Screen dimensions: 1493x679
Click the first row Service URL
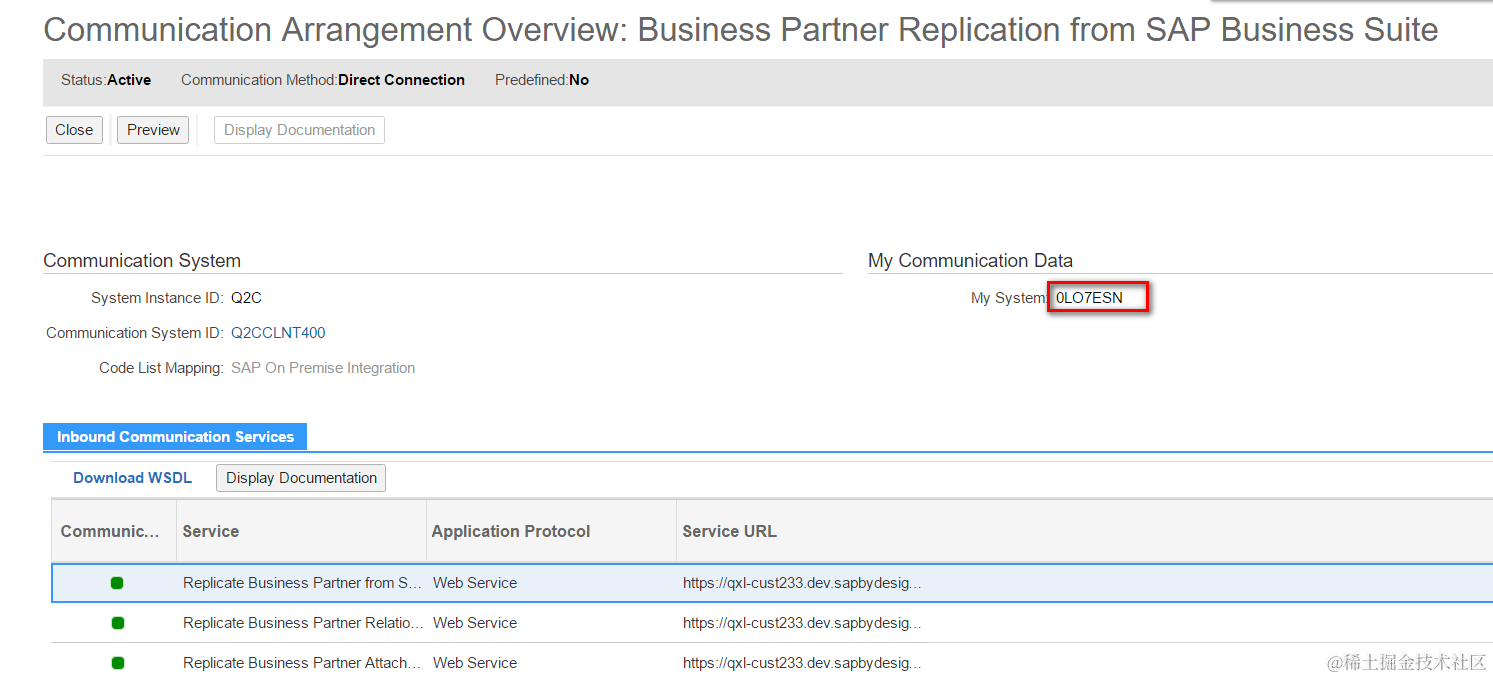[802, 583]
